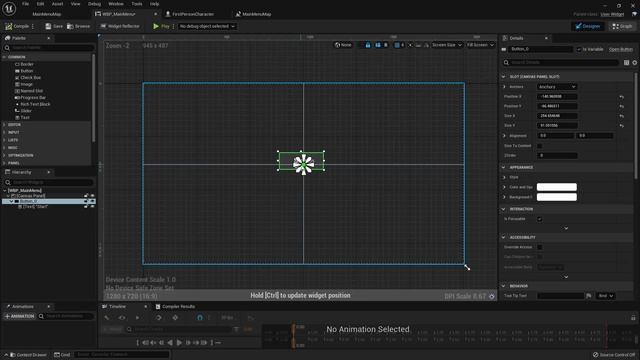The width and height of the screenshot is (640, 360).
Task: Click timeline play forward control
Action: (179, 343)
